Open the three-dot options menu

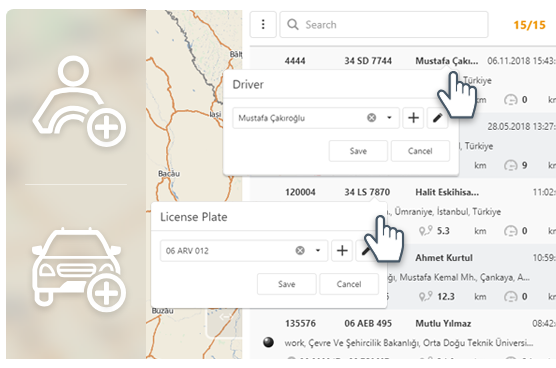(x=263, y=24)
